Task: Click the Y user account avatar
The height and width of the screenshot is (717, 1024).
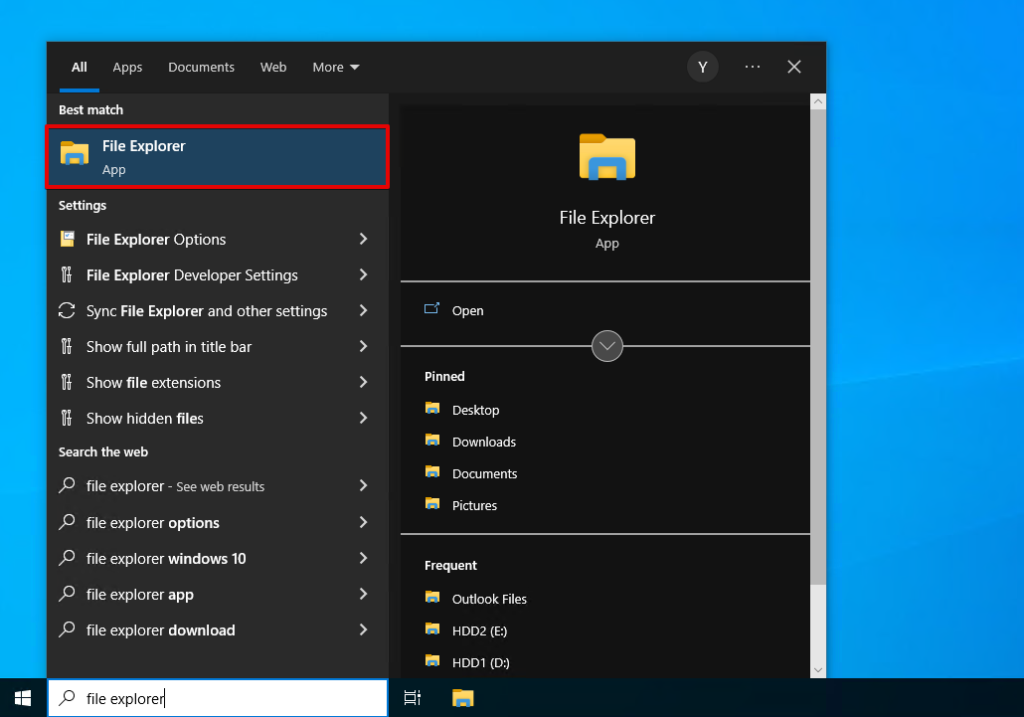Action: point(703,66)
